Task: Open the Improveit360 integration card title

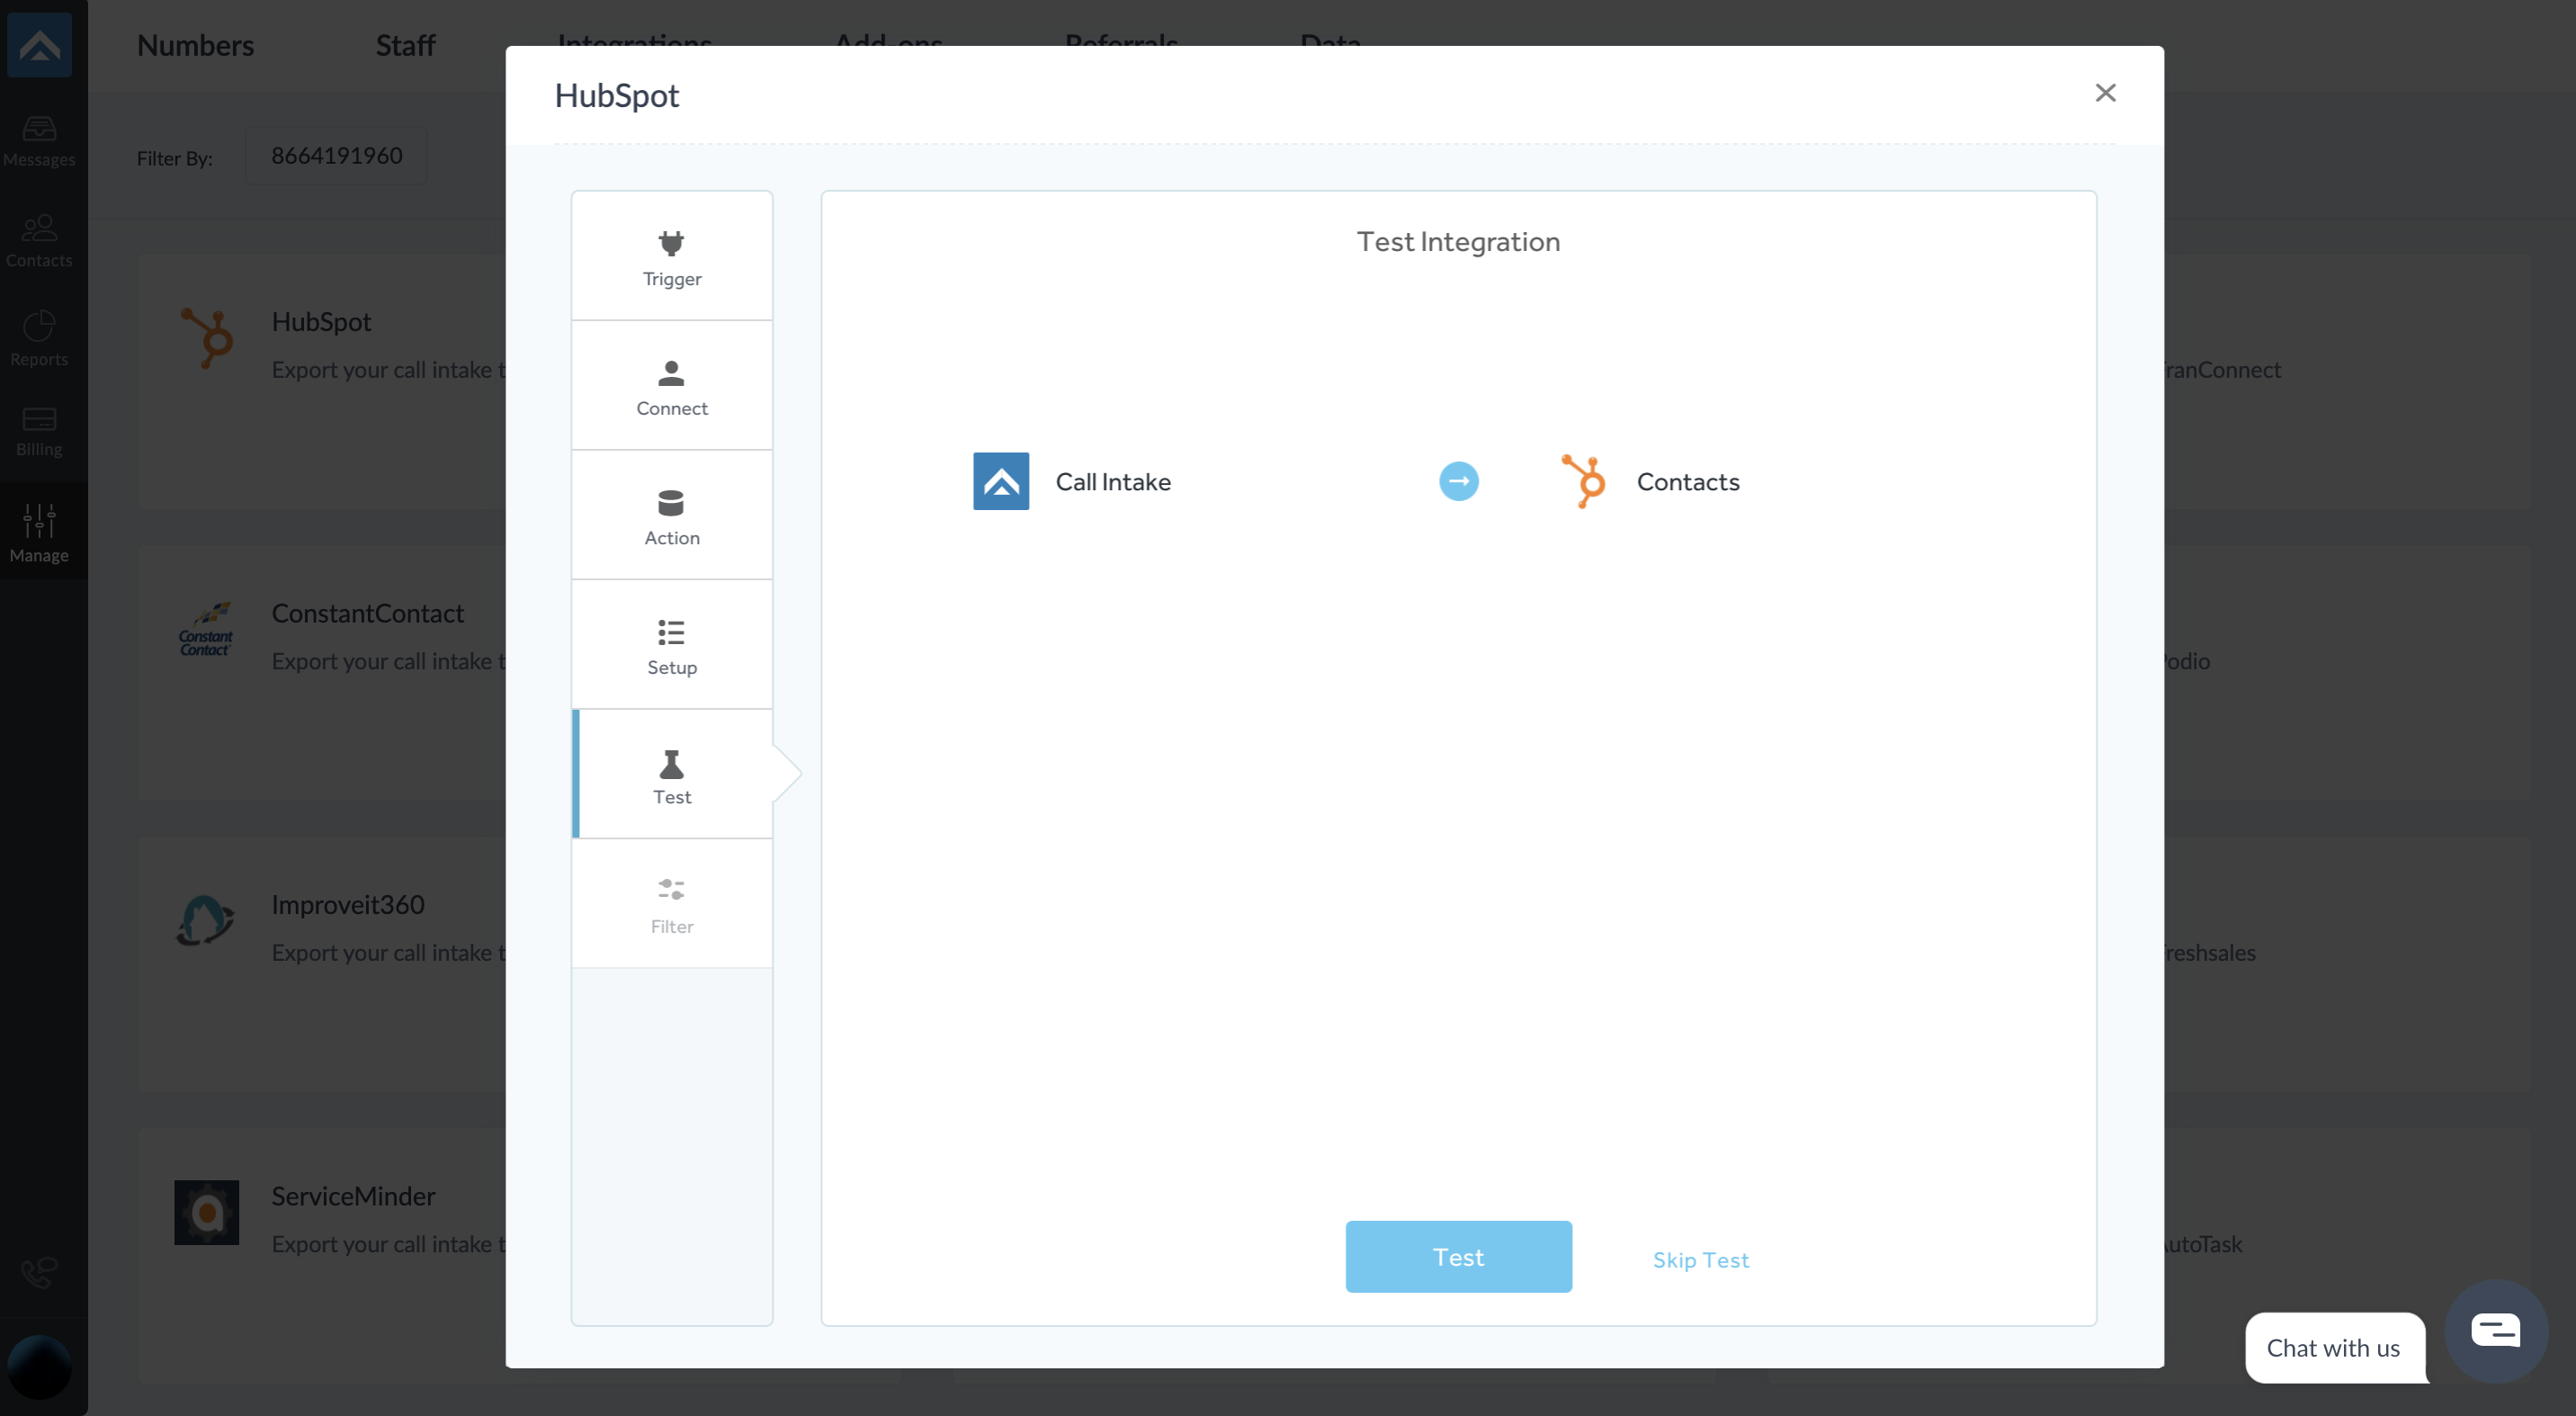Action: point(348,905)
